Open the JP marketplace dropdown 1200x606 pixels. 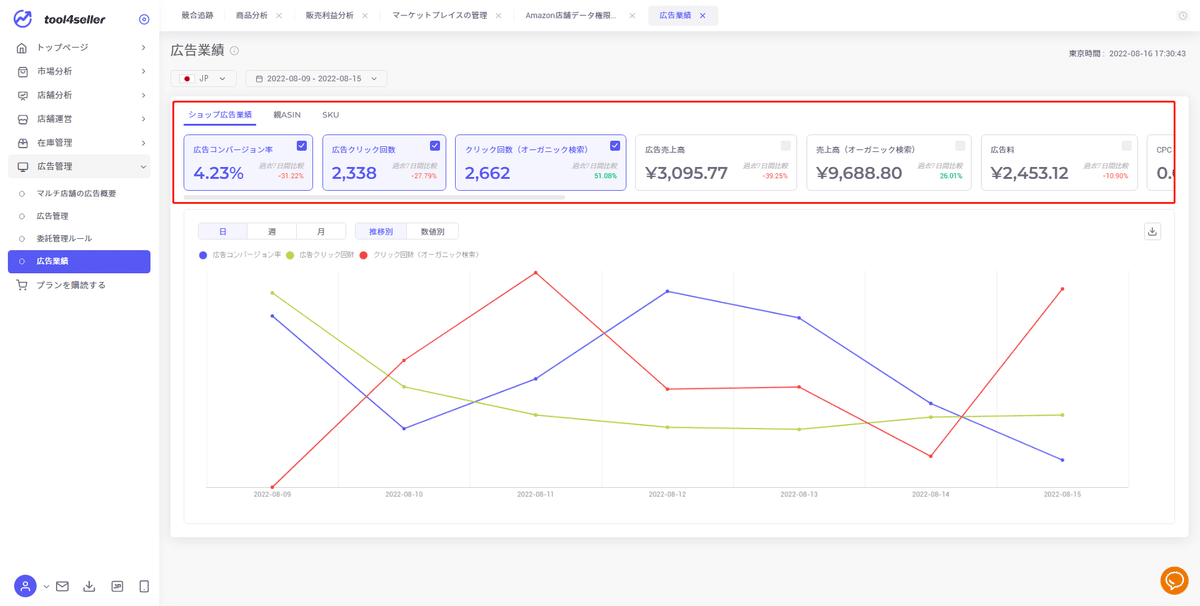pos(204,78)
